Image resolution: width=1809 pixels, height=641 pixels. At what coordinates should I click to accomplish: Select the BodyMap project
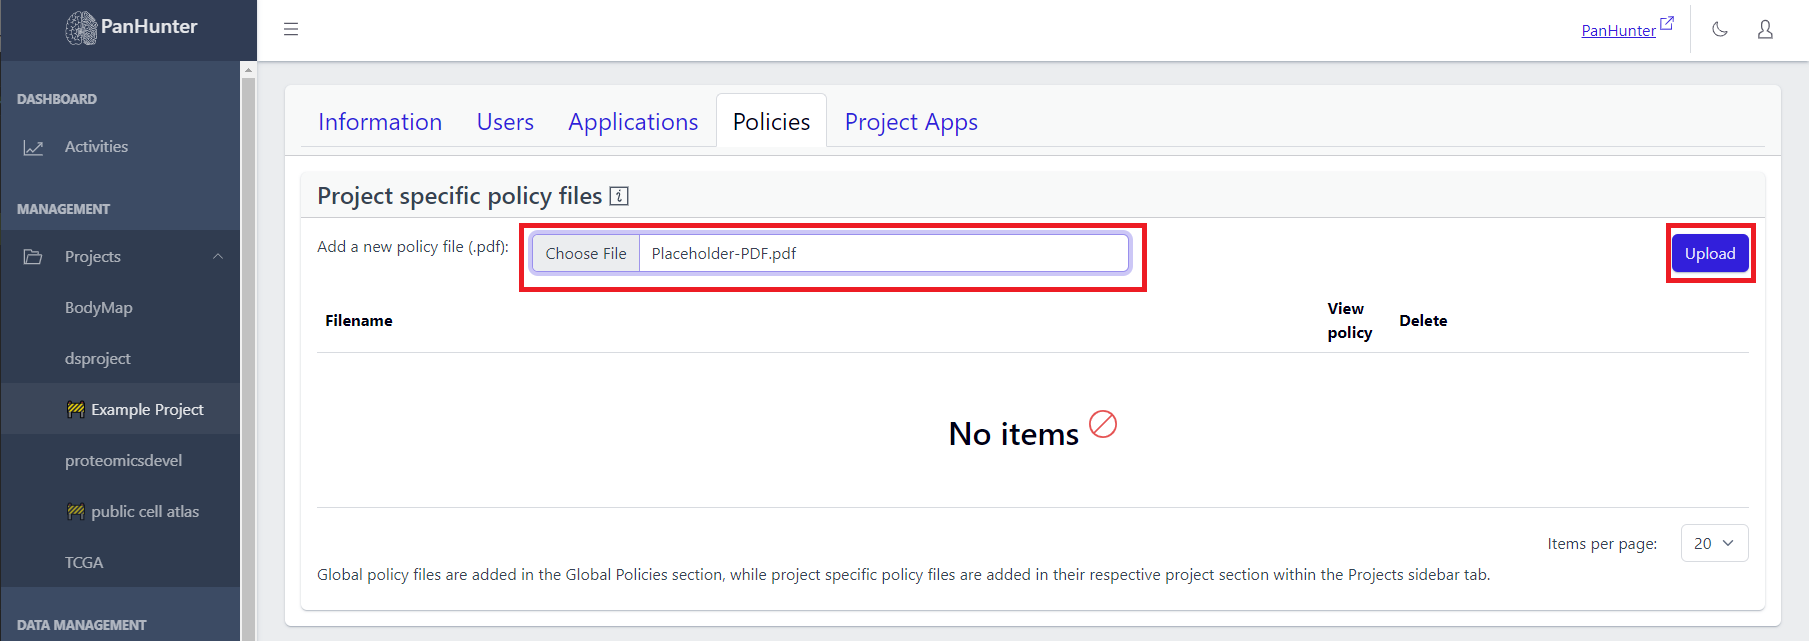(99, 308)
